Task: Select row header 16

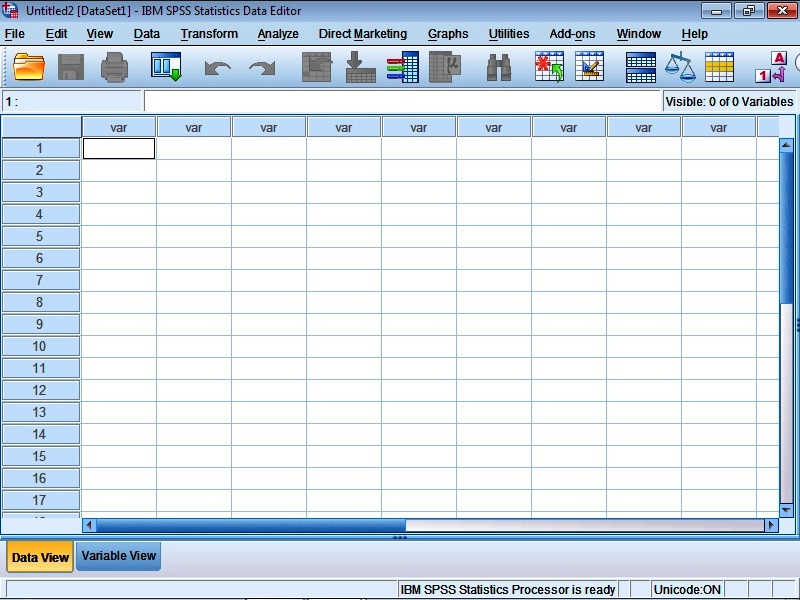Action: point(41,478)
